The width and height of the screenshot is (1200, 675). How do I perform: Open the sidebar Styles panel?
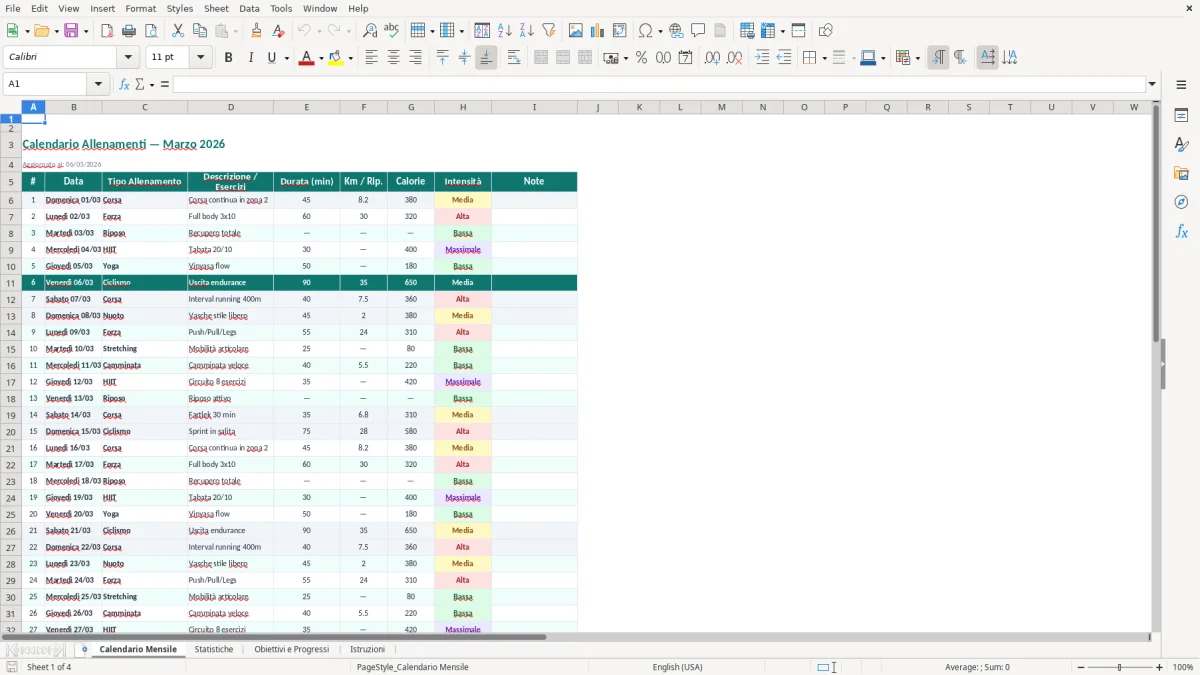tap(1181, 144)
